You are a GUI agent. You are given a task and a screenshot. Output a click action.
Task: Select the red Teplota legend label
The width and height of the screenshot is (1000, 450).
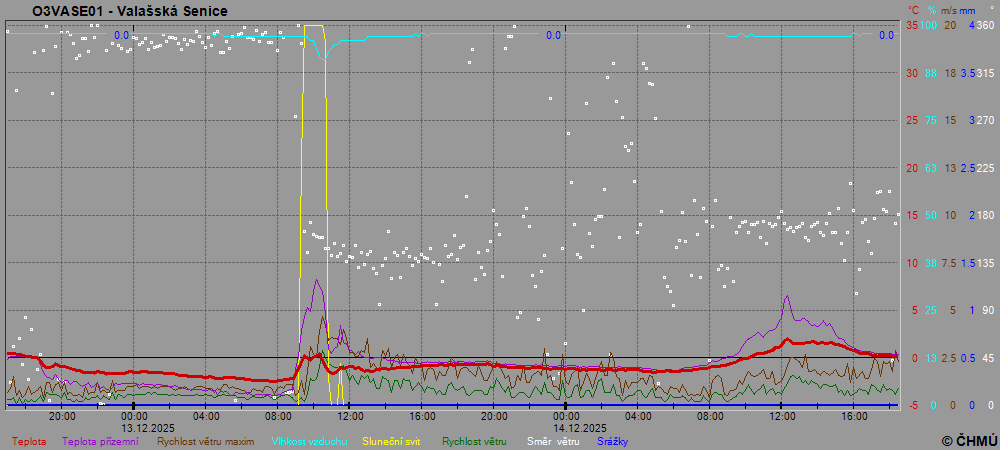[x=28, y=440]
